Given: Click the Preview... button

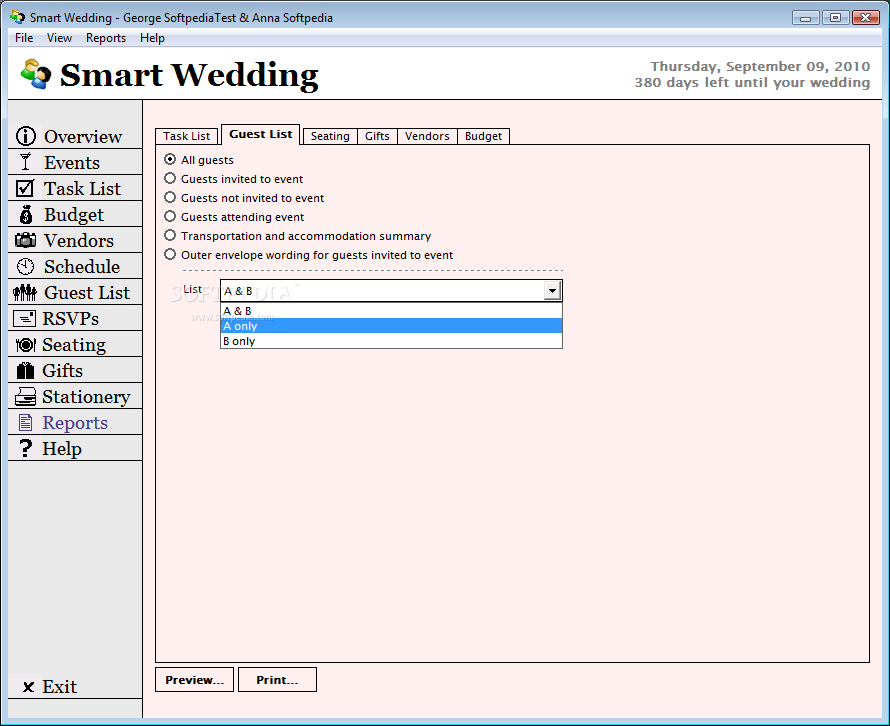Looking at the screenshot, I should click(194, 679).
